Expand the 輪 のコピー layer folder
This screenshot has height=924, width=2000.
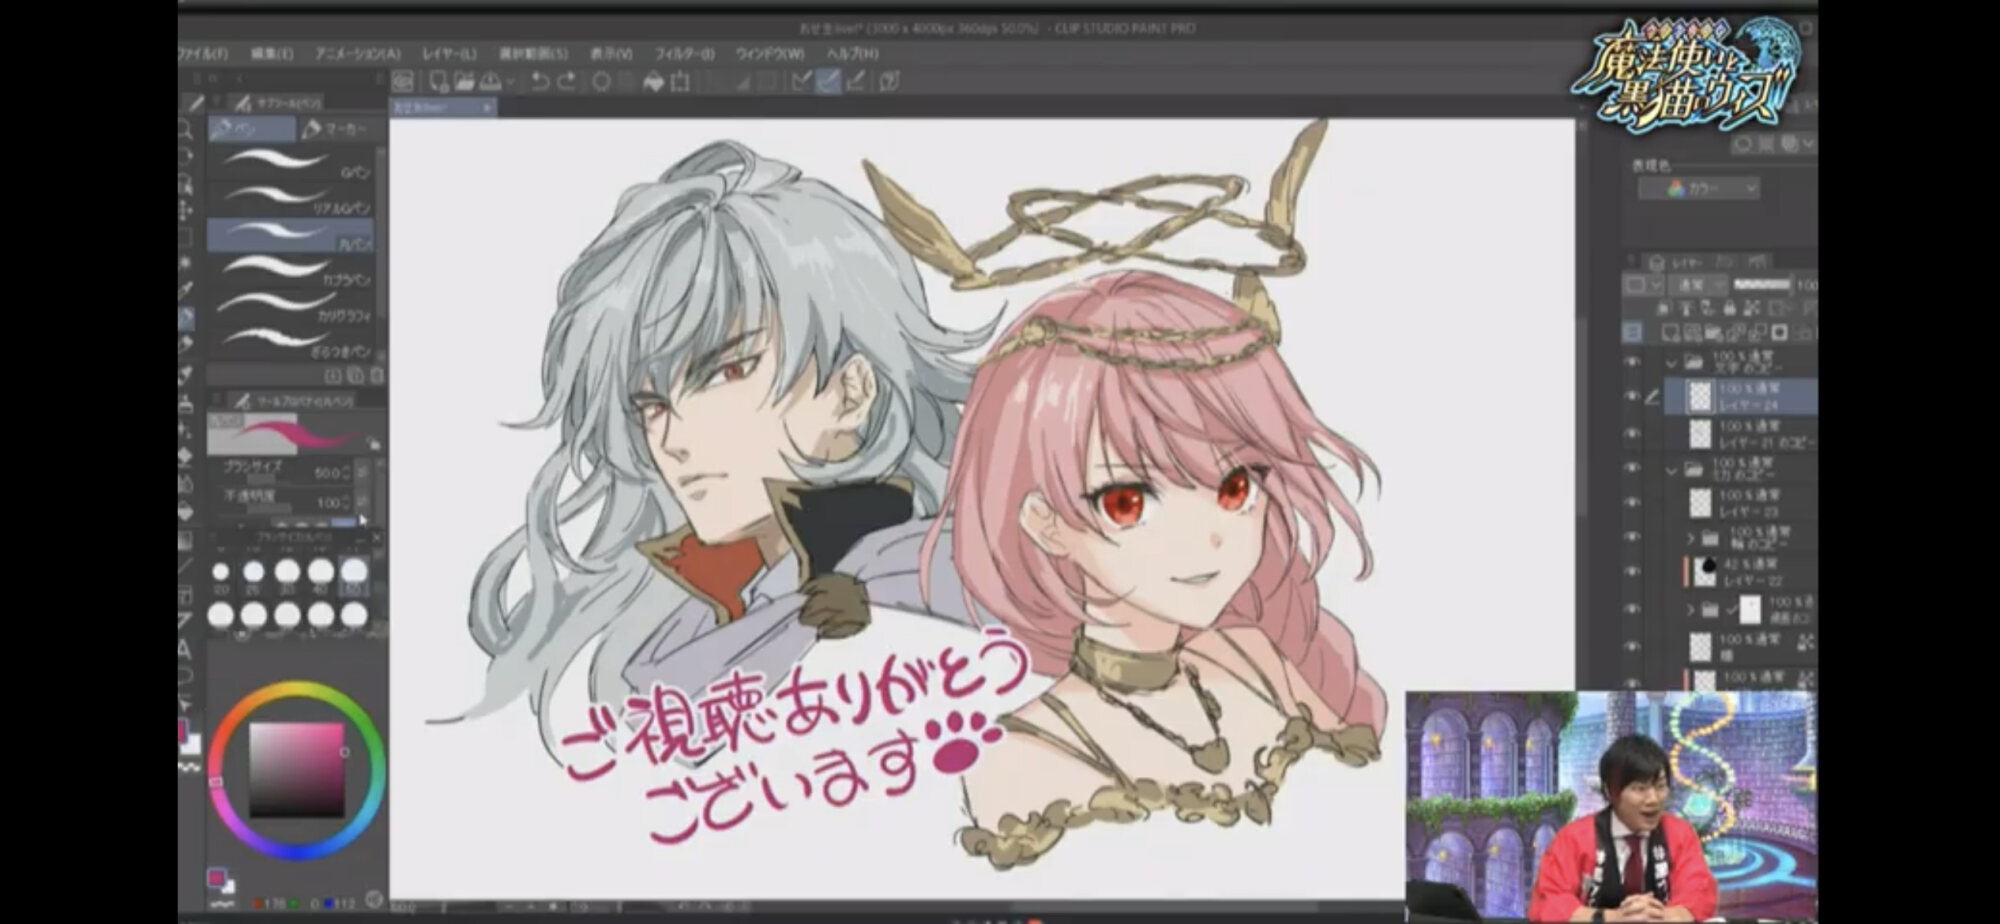(1691, 538)
